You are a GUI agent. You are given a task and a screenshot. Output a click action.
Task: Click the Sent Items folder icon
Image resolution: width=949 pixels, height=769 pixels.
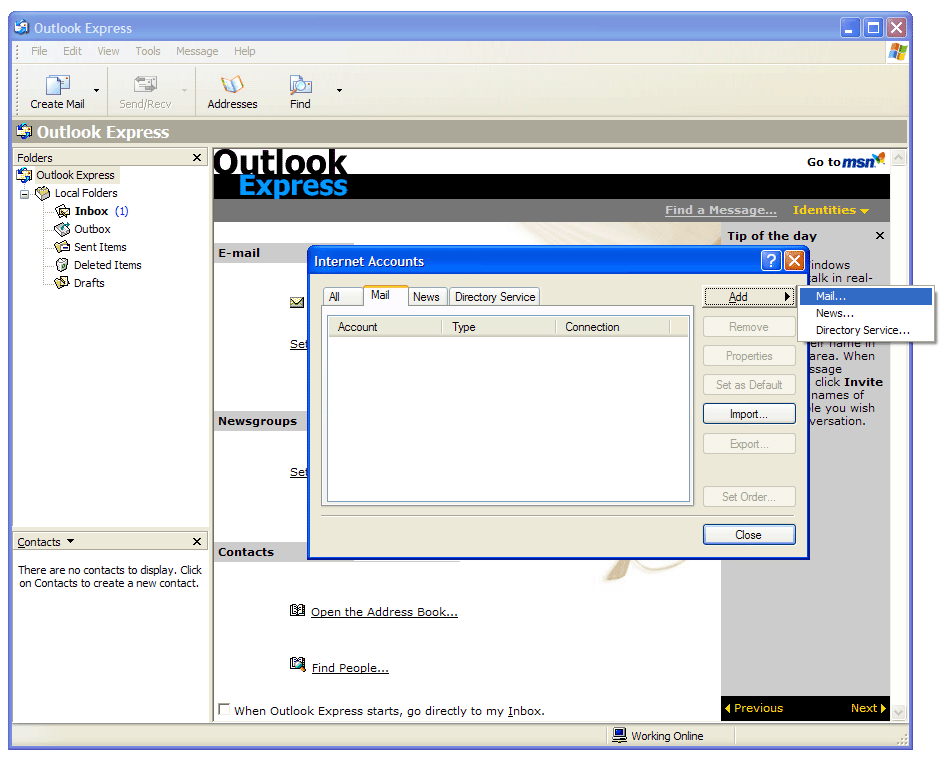62,247
